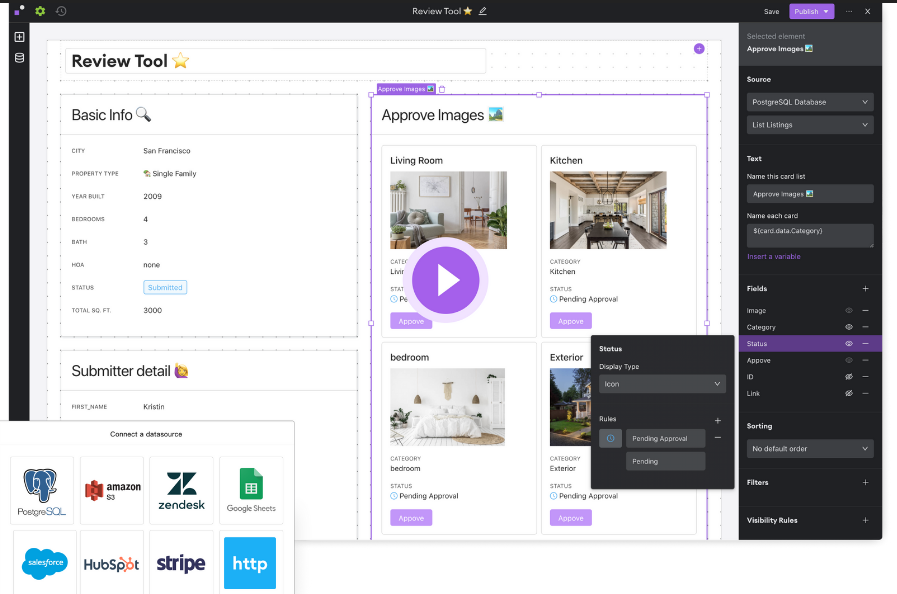This screenshot has width=897, height=594.
Task: Toggle visibility of Appove field
Action: 849,360
